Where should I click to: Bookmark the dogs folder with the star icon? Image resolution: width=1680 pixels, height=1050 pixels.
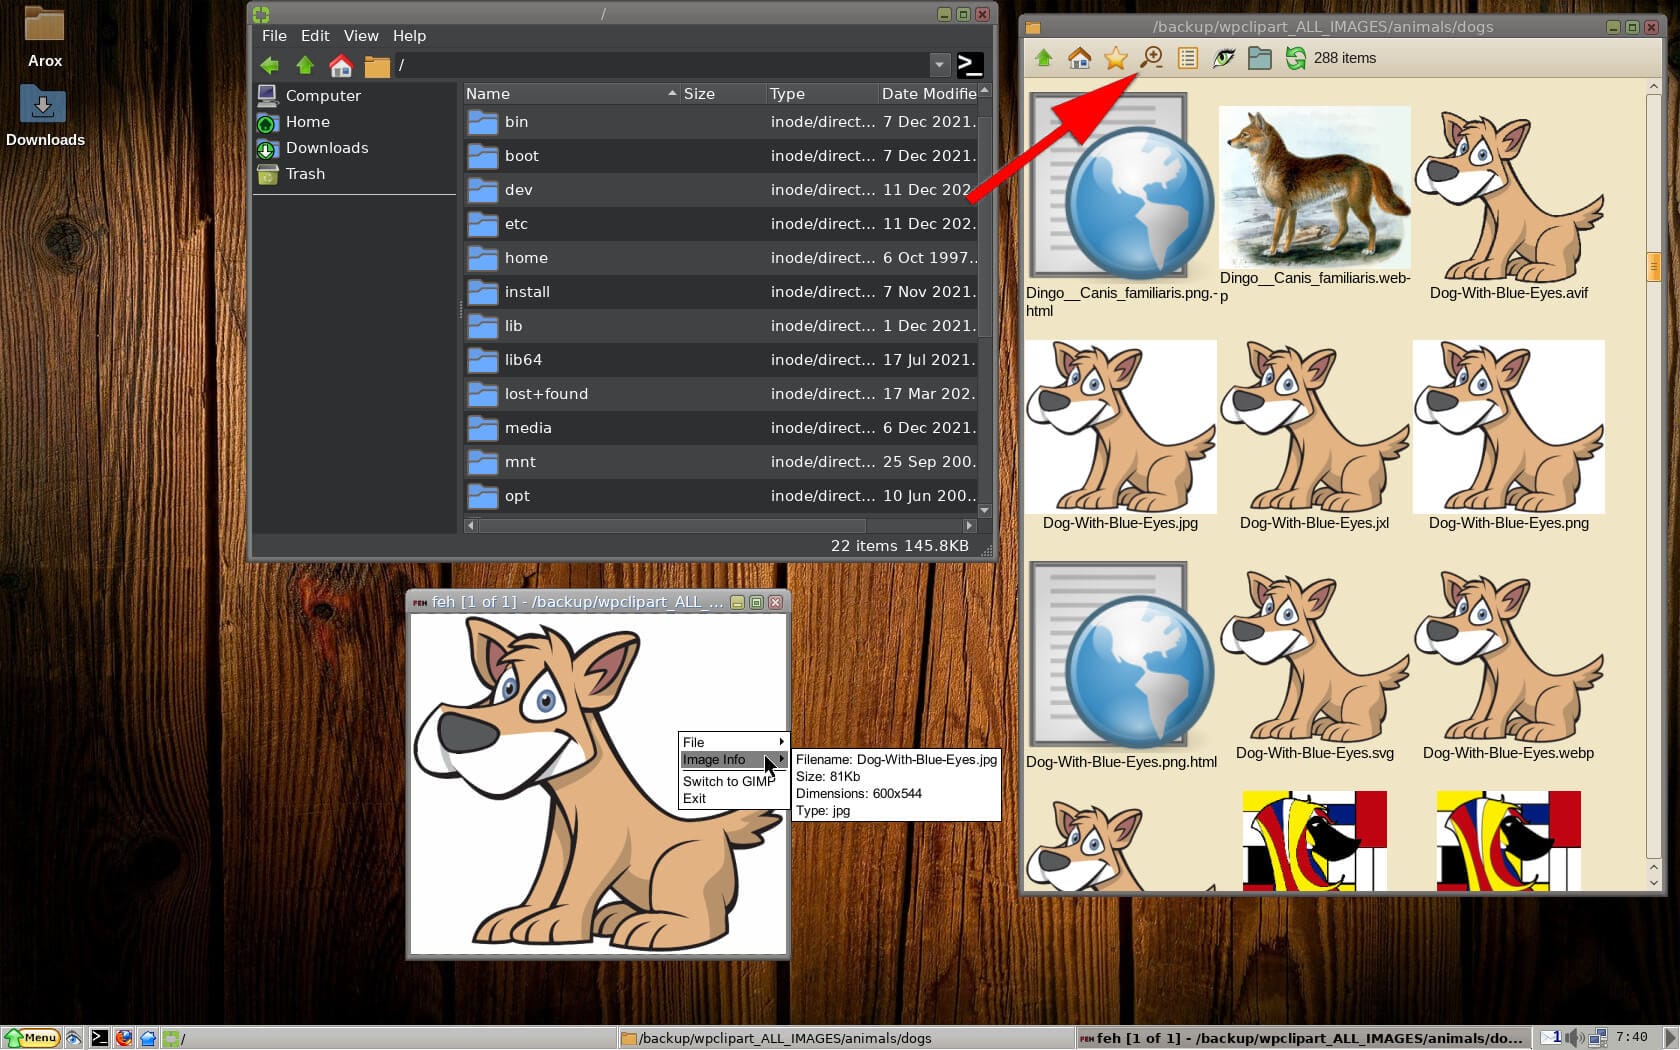click(x=1114, y=58)
